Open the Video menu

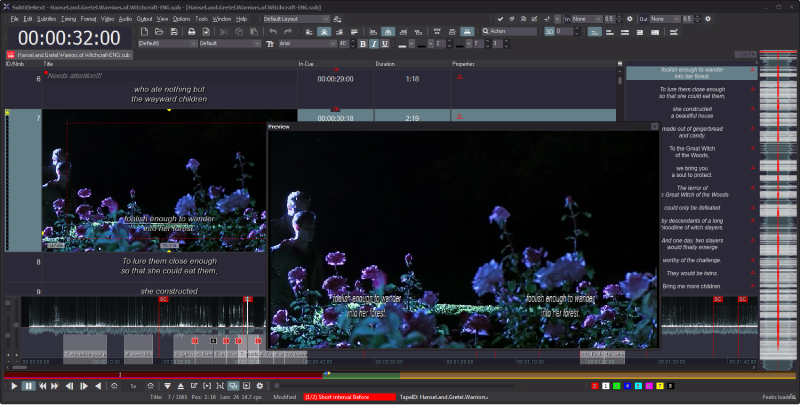[107, 19]
